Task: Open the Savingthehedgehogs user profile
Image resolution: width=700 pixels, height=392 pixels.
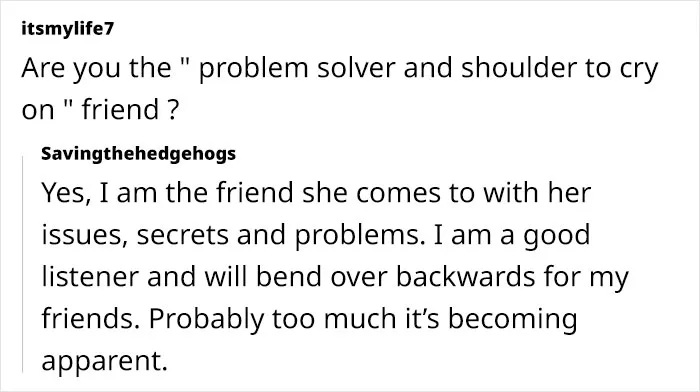Action: click(x=138, y=154)
